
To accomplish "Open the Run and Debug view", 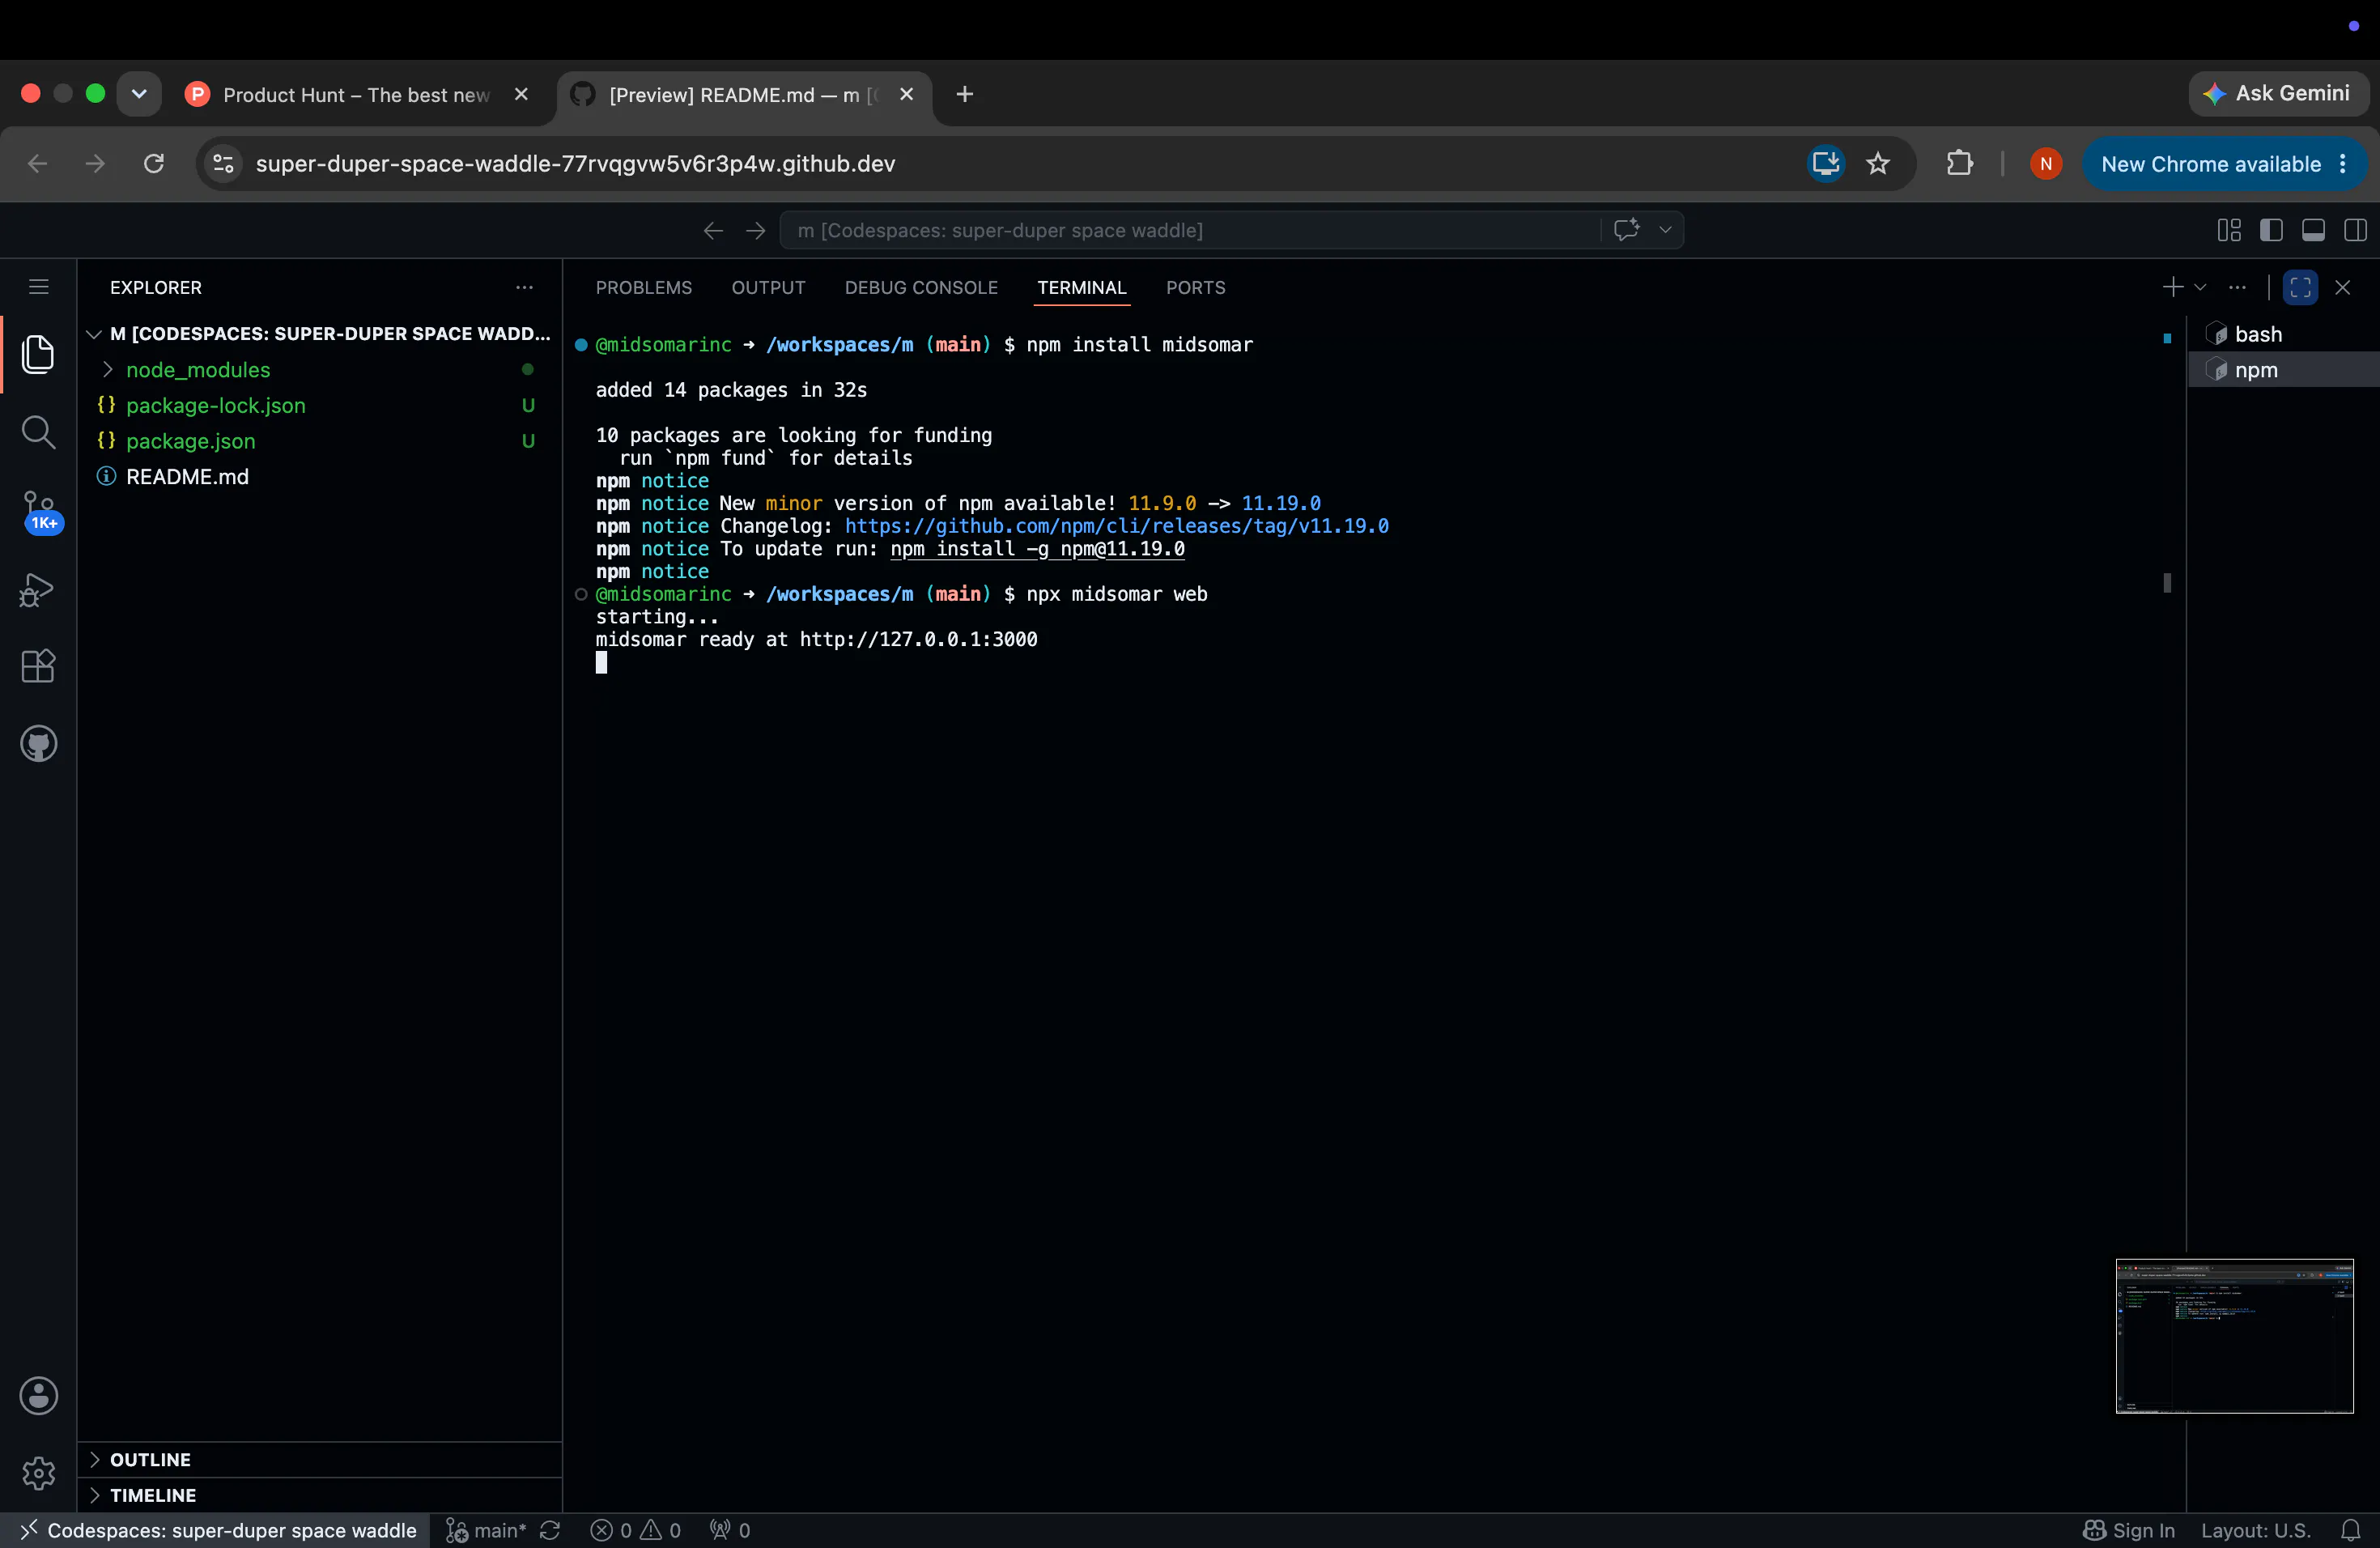I will point(38,590).
